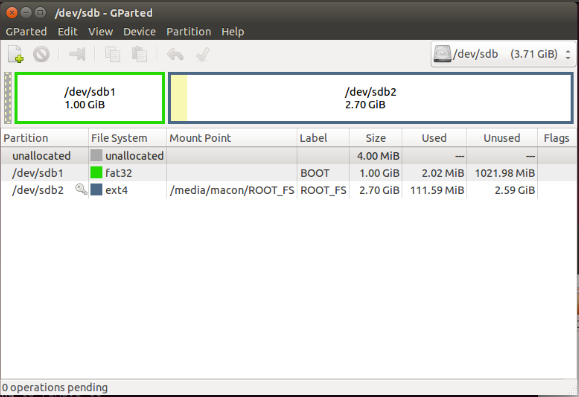The height and width of the screenshot is (397, 579).
Task: Minimize the GParted window
Action: point(26,13)
